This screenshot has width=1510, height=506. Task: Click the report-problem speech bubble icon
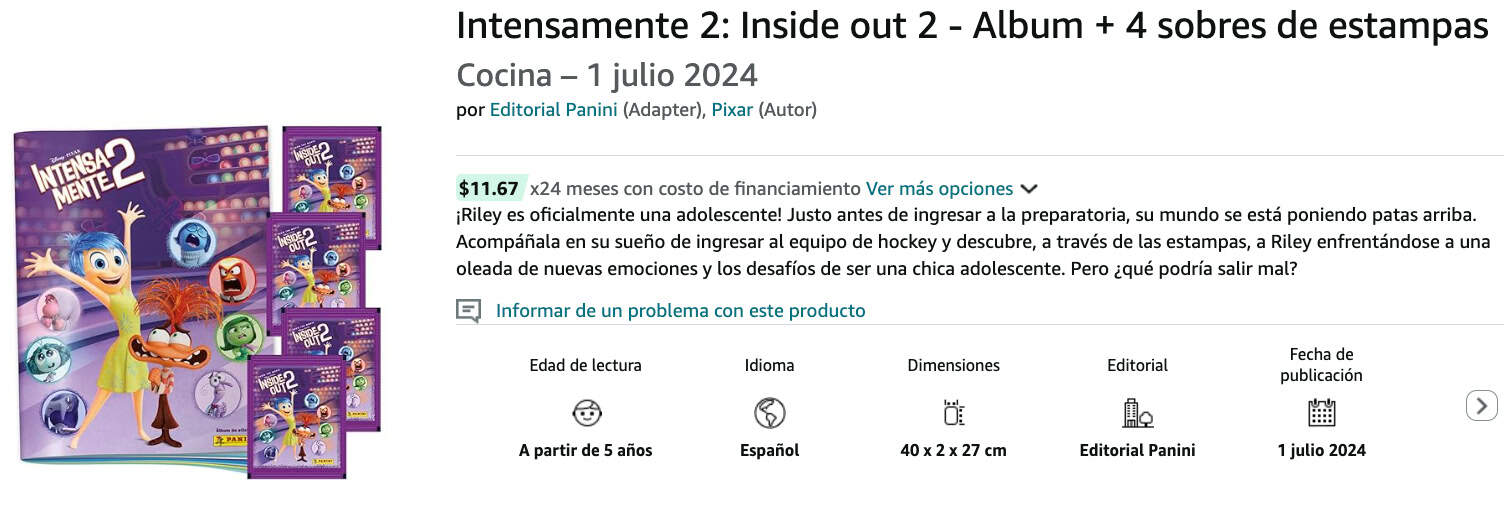468,310
